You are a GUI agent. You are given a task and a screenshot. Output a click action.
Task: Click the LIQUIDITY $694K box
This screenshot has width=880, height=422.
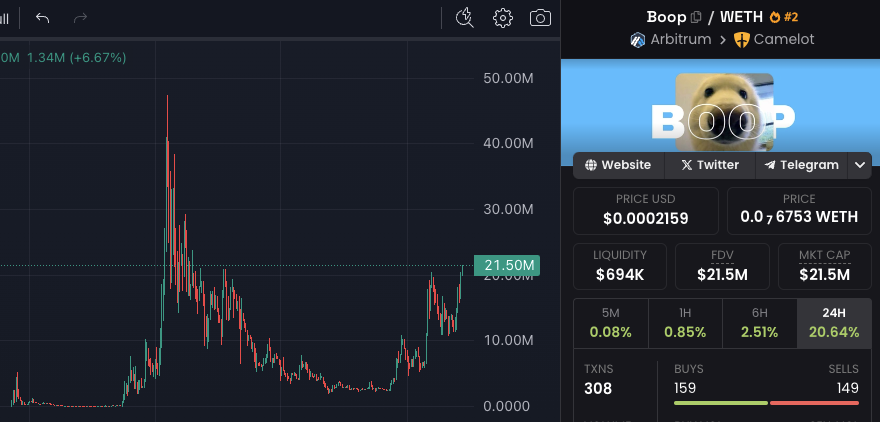(620, 266)
